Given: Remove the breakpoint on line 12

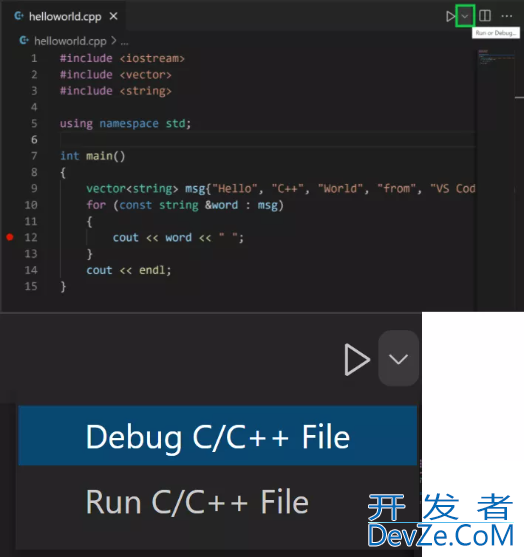Looking at the screenshot, I should (x=10, y=237).
